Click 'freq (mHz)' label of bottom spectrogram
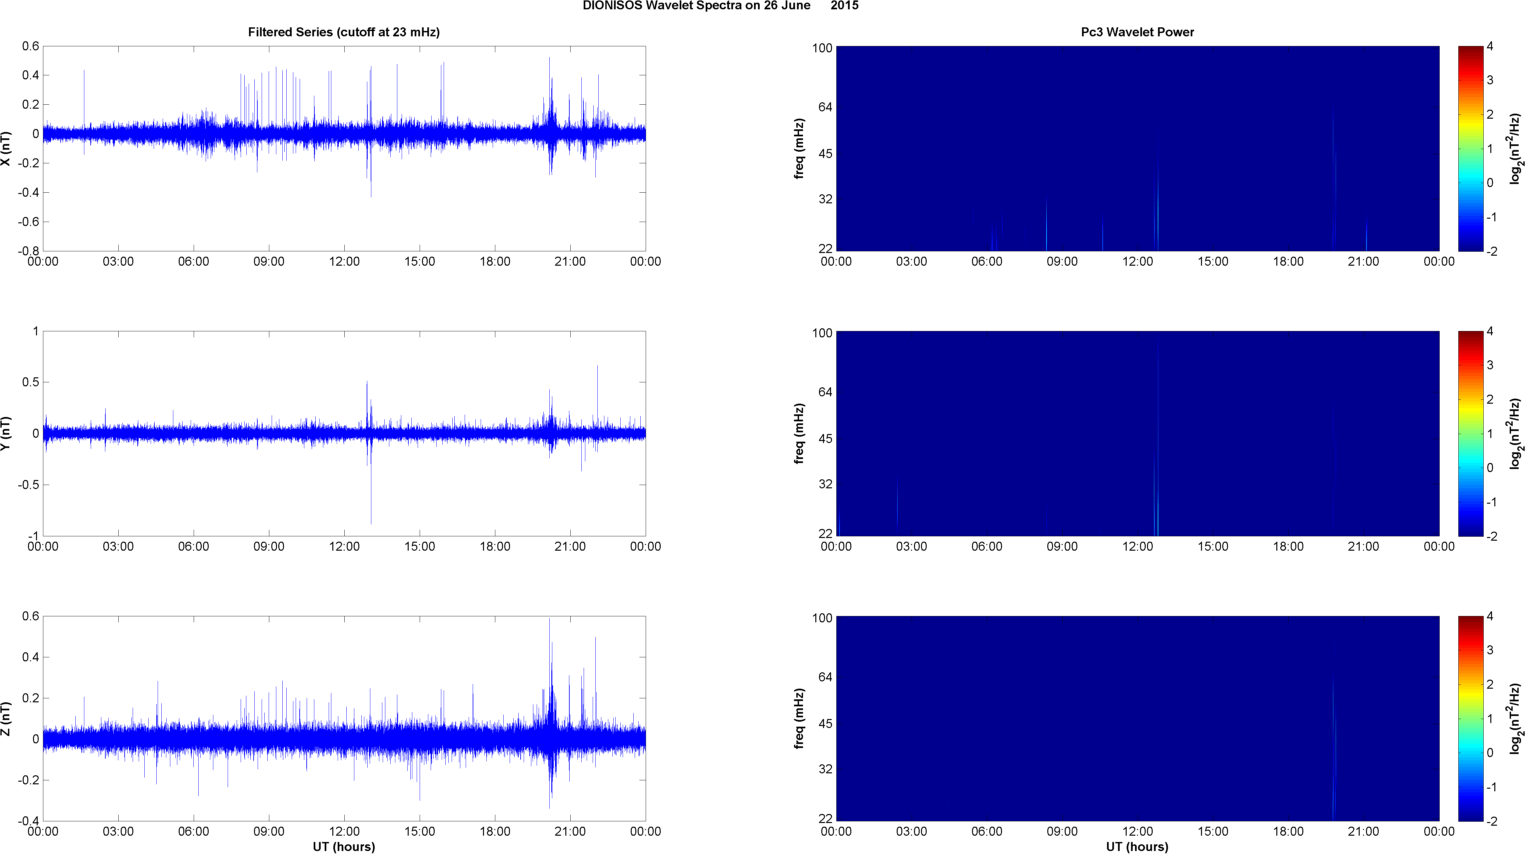Image resolution: width=1525 pixels, height=854 pixels. click(800, 719)
